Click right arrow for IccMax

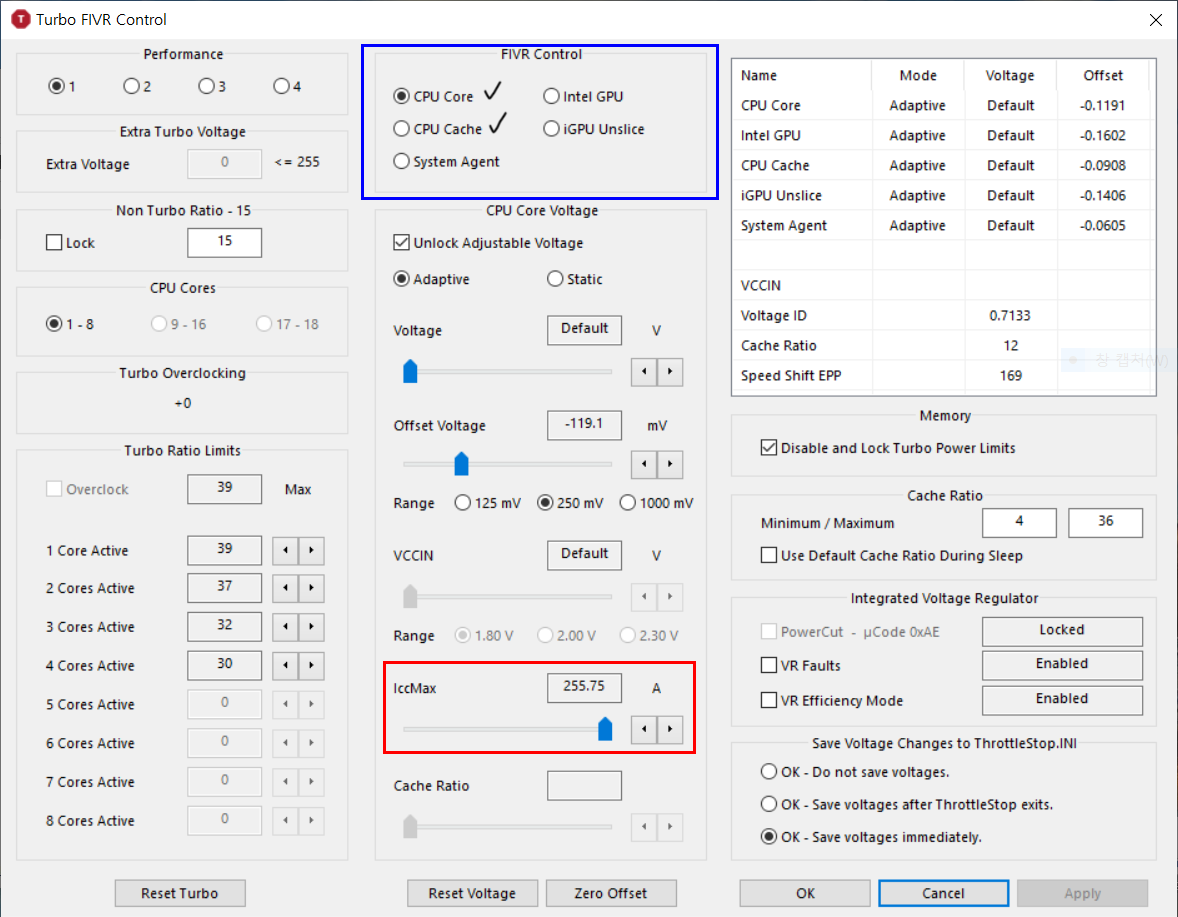click(670, 729)
